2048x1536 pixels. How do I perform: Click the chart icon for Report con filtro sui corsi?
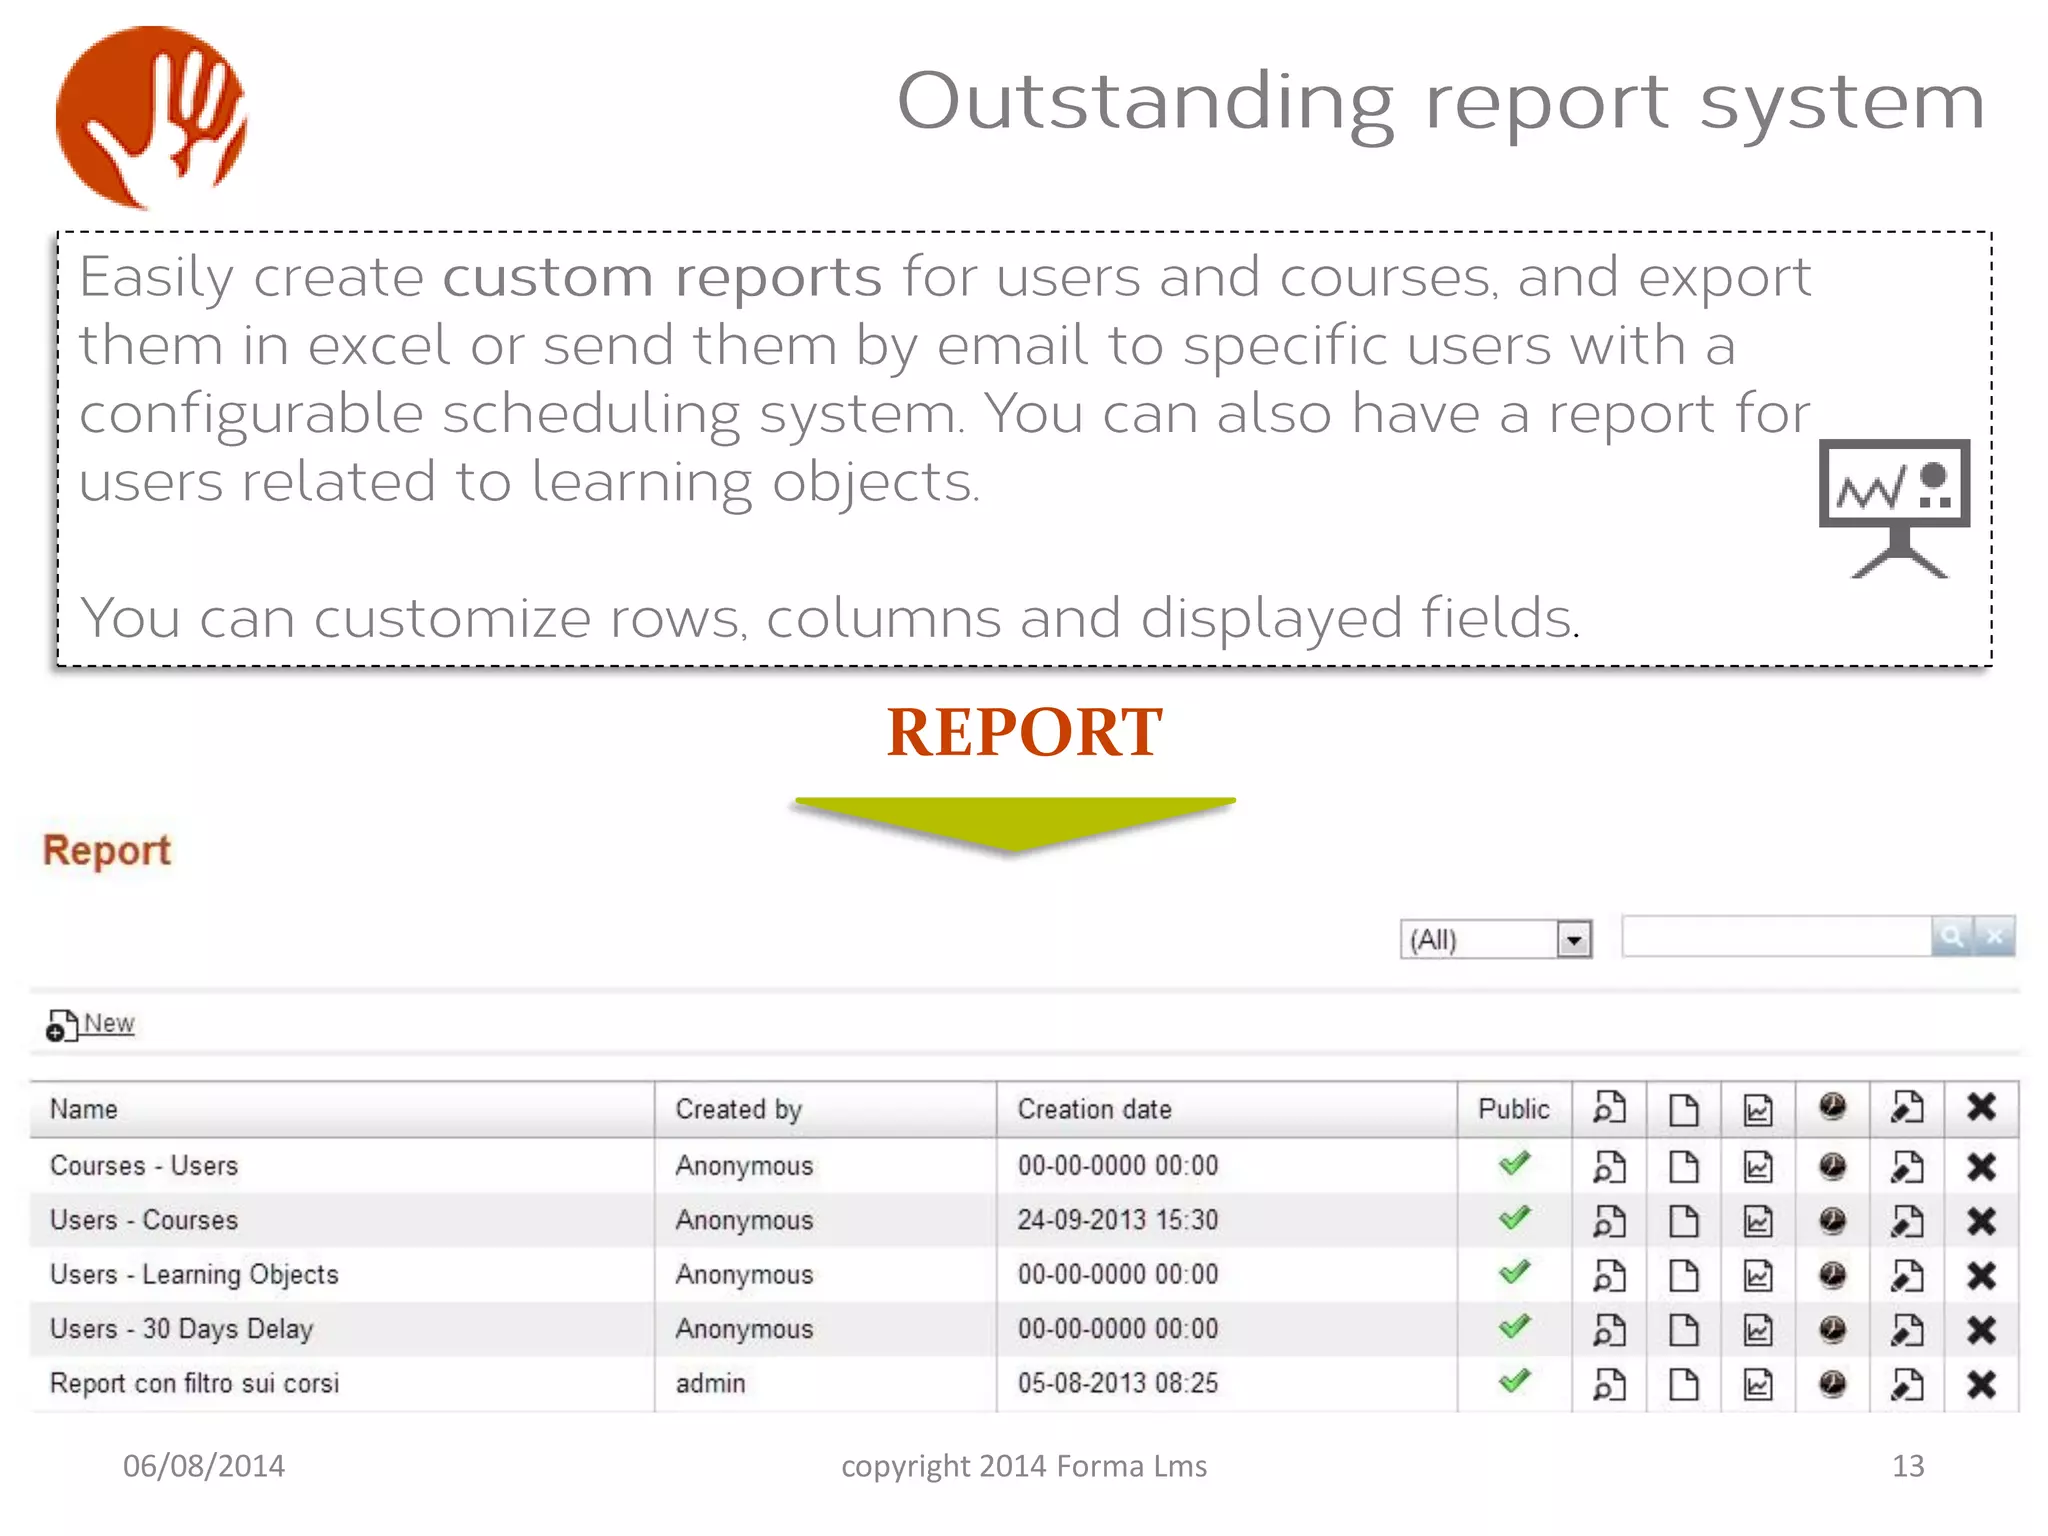point(1758,1384)
